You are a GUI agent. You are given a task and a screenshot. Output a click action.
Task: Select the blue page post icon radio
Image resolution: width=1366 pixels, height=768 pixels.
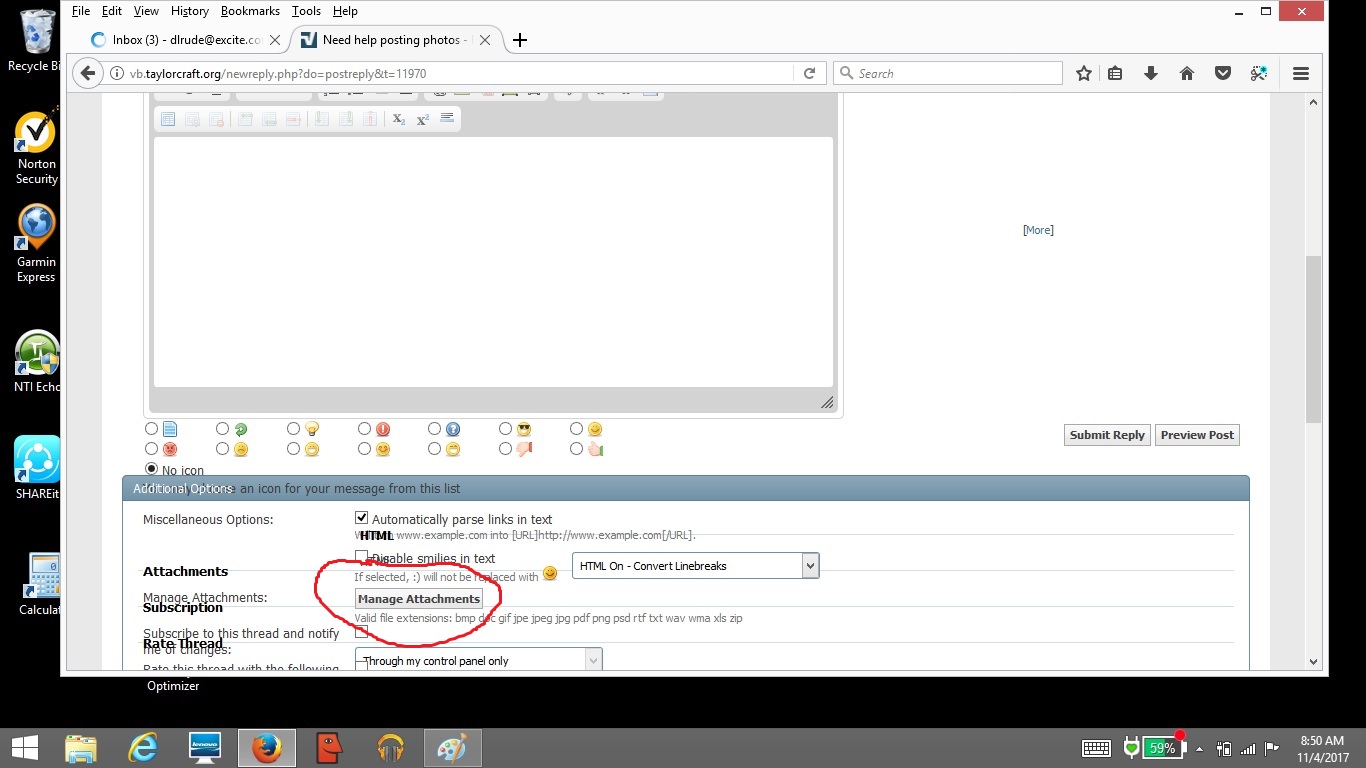pos(152,429)
